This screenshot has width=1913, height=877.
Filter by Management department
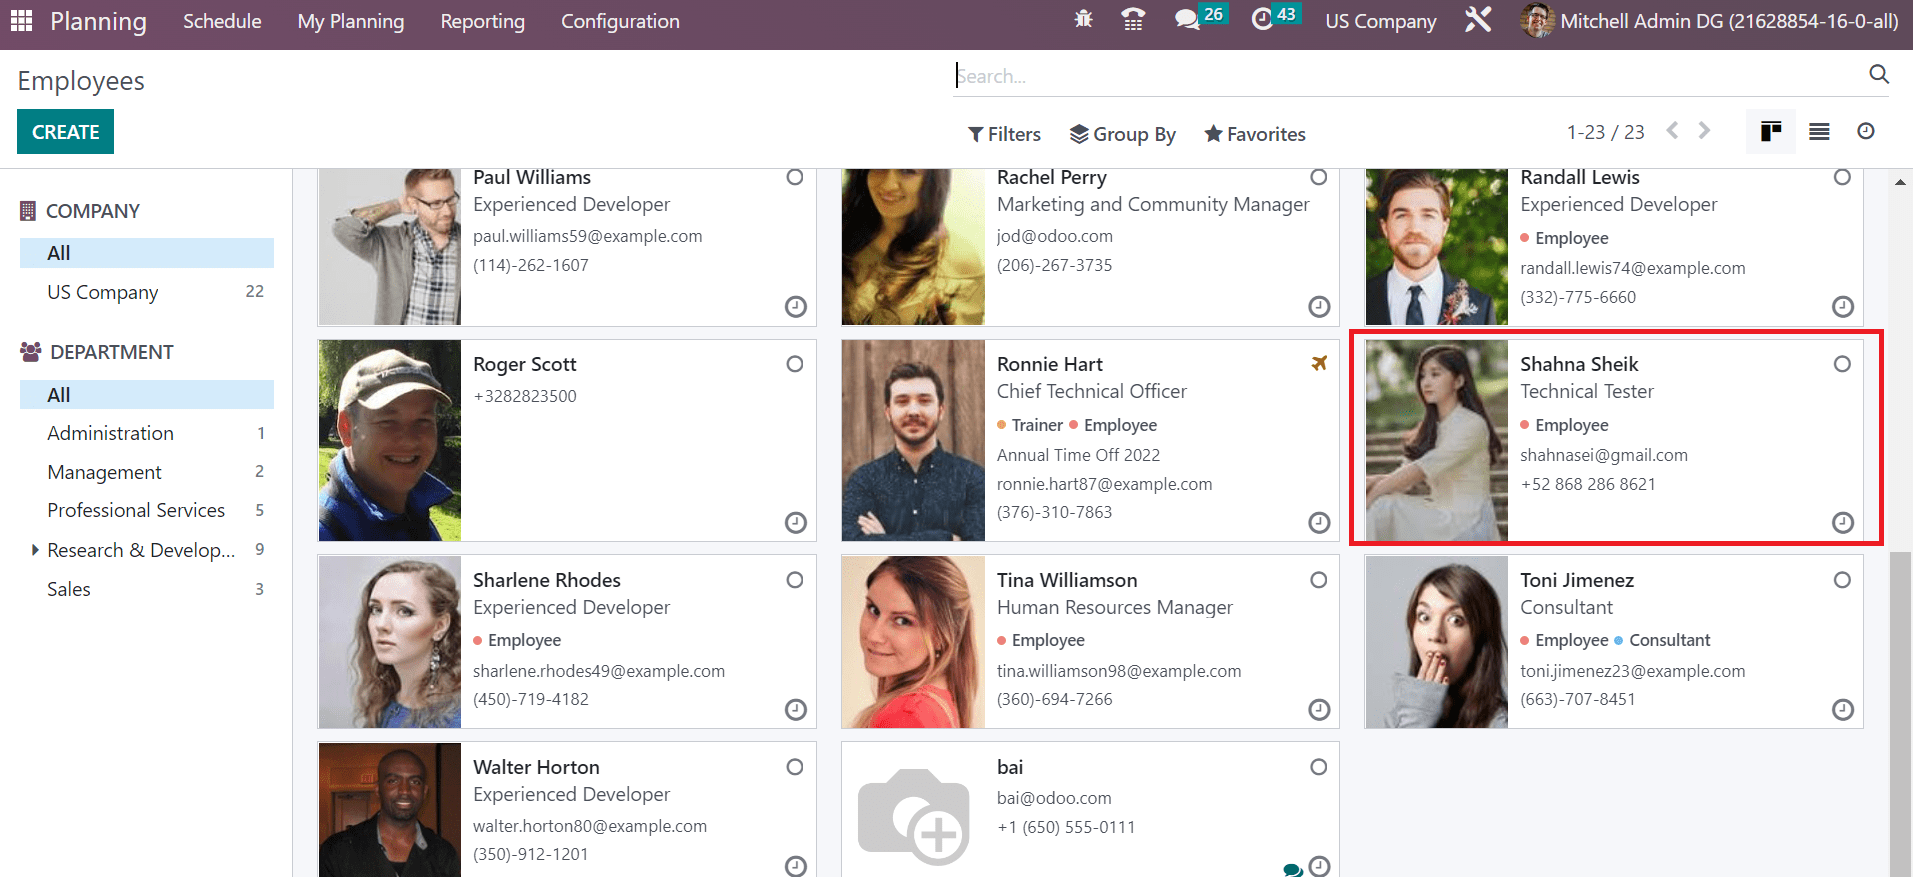coord(147,472)
